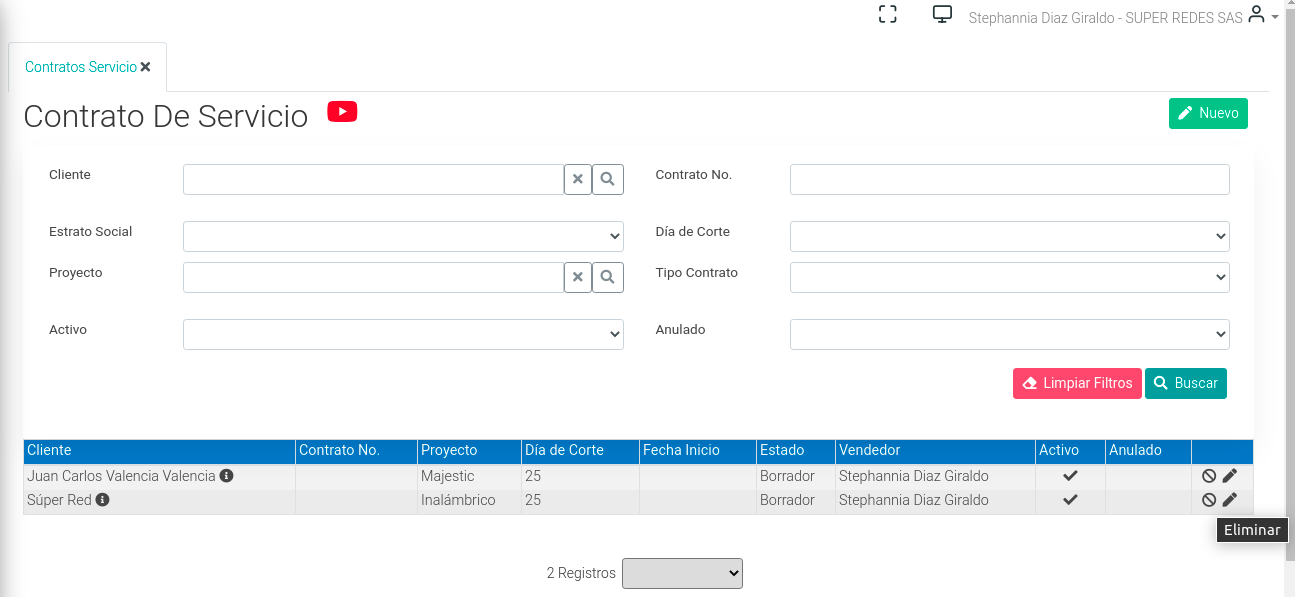Click Stephannia Diaz Giraldo in Majestic row
This screenshot has height=597, width=1295.
click(913, 476)
